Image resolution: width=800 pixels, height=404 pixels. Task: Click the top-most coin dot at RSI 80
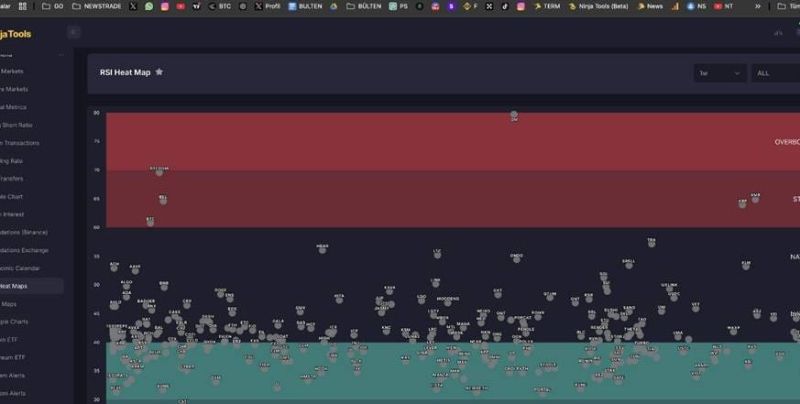click(514, 115)
